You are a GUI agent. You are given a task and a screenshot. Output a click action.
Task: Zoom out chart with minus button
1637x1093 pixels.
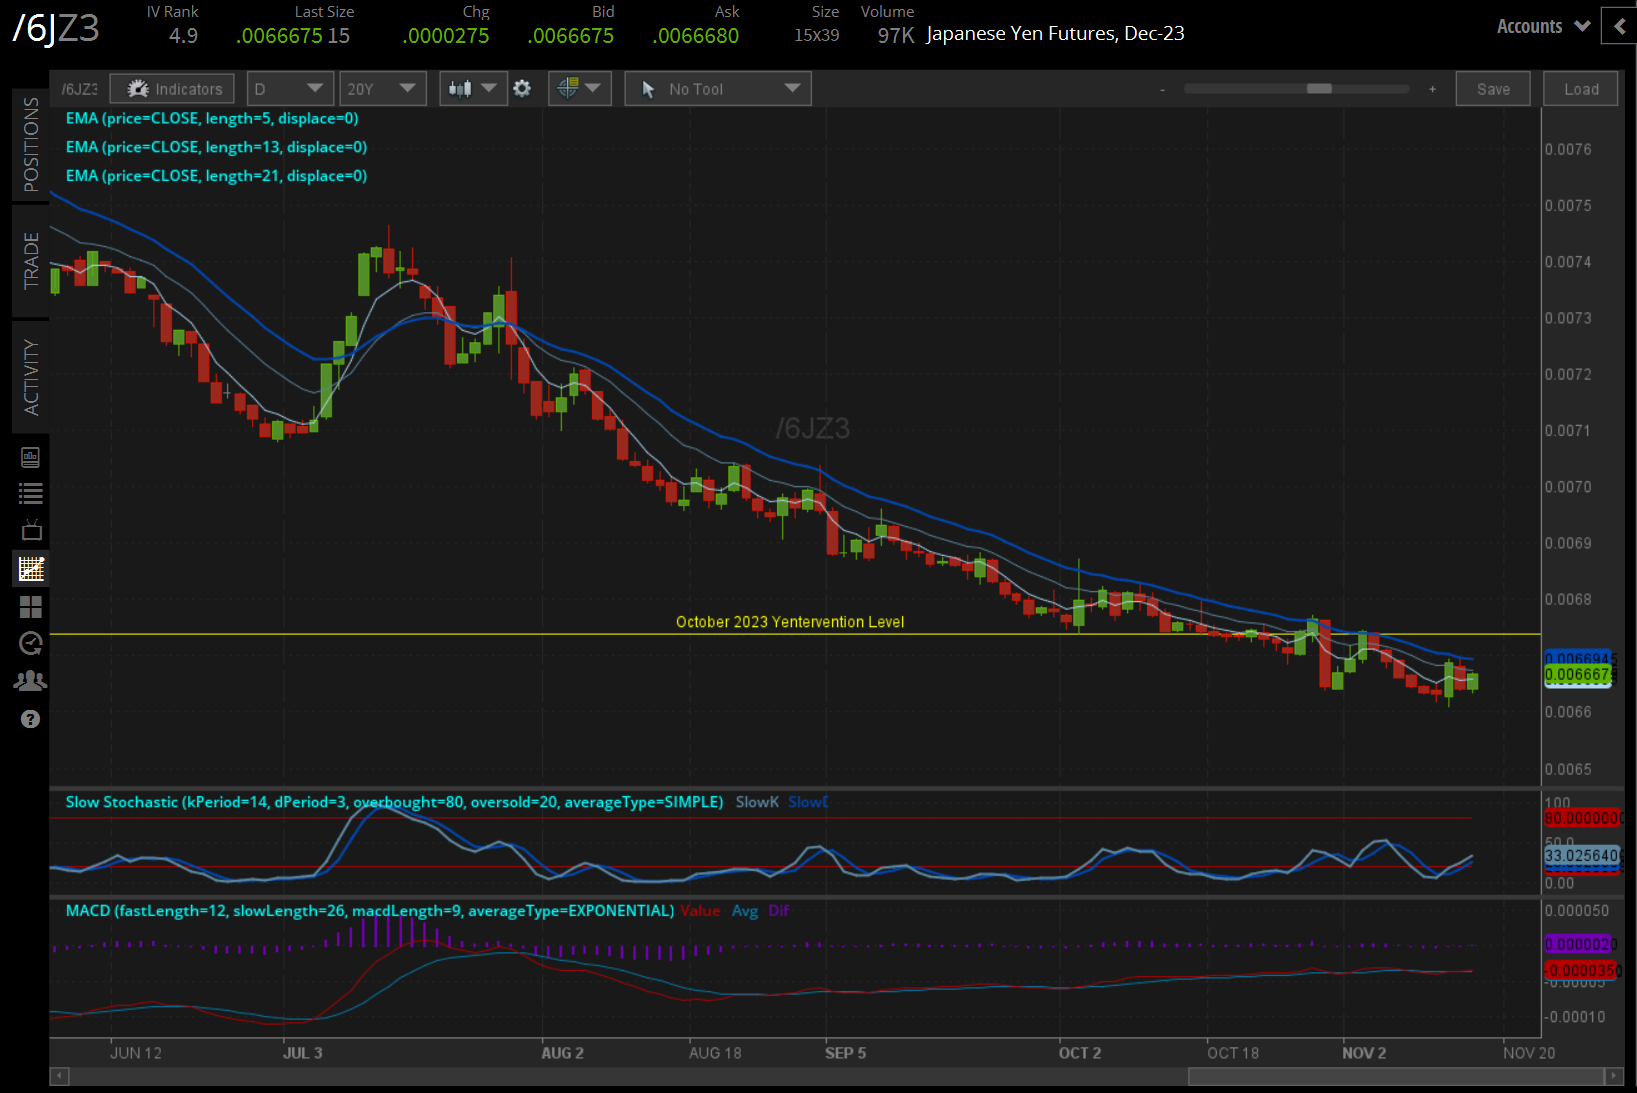pos(1162,90)
